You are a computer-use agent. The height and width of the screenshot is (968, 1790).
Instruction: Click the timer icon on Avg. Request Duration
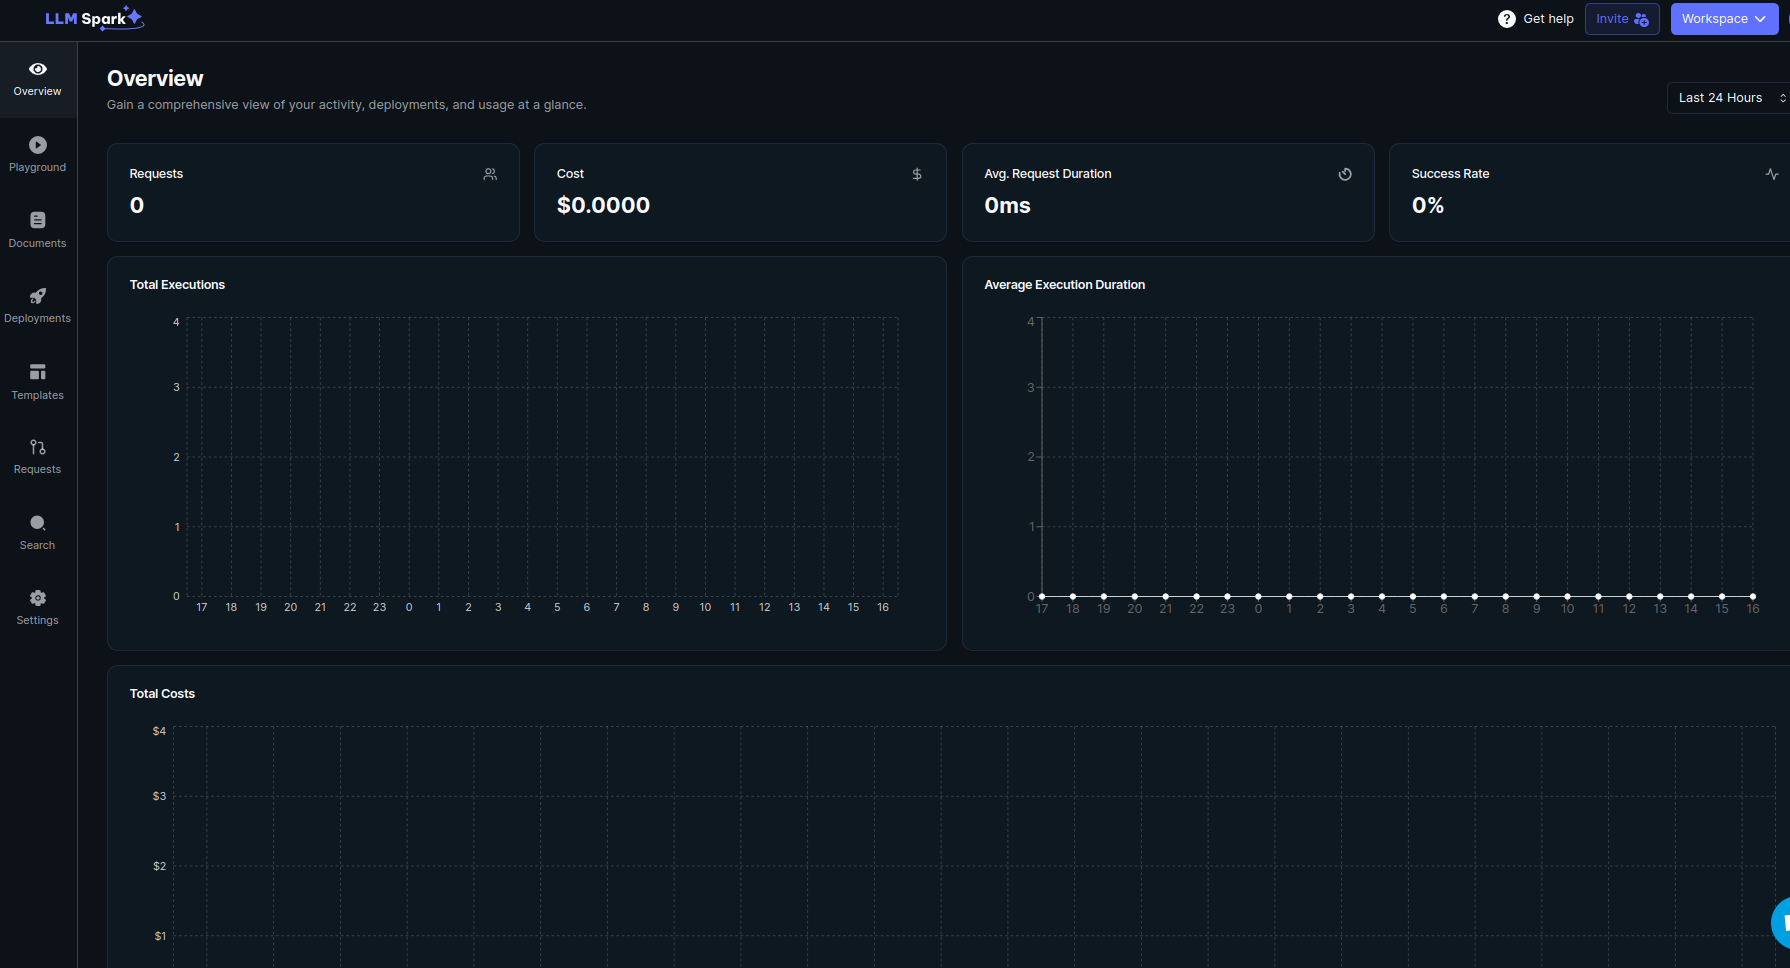coord(1345,174)
